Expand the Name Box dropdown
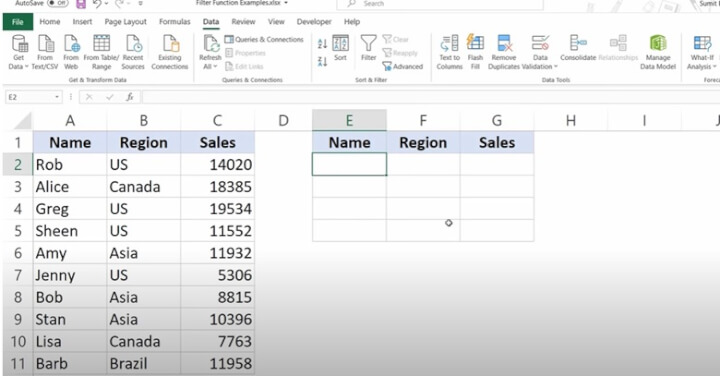This screenshot has width=720, height=376. [x=57, y=97]
